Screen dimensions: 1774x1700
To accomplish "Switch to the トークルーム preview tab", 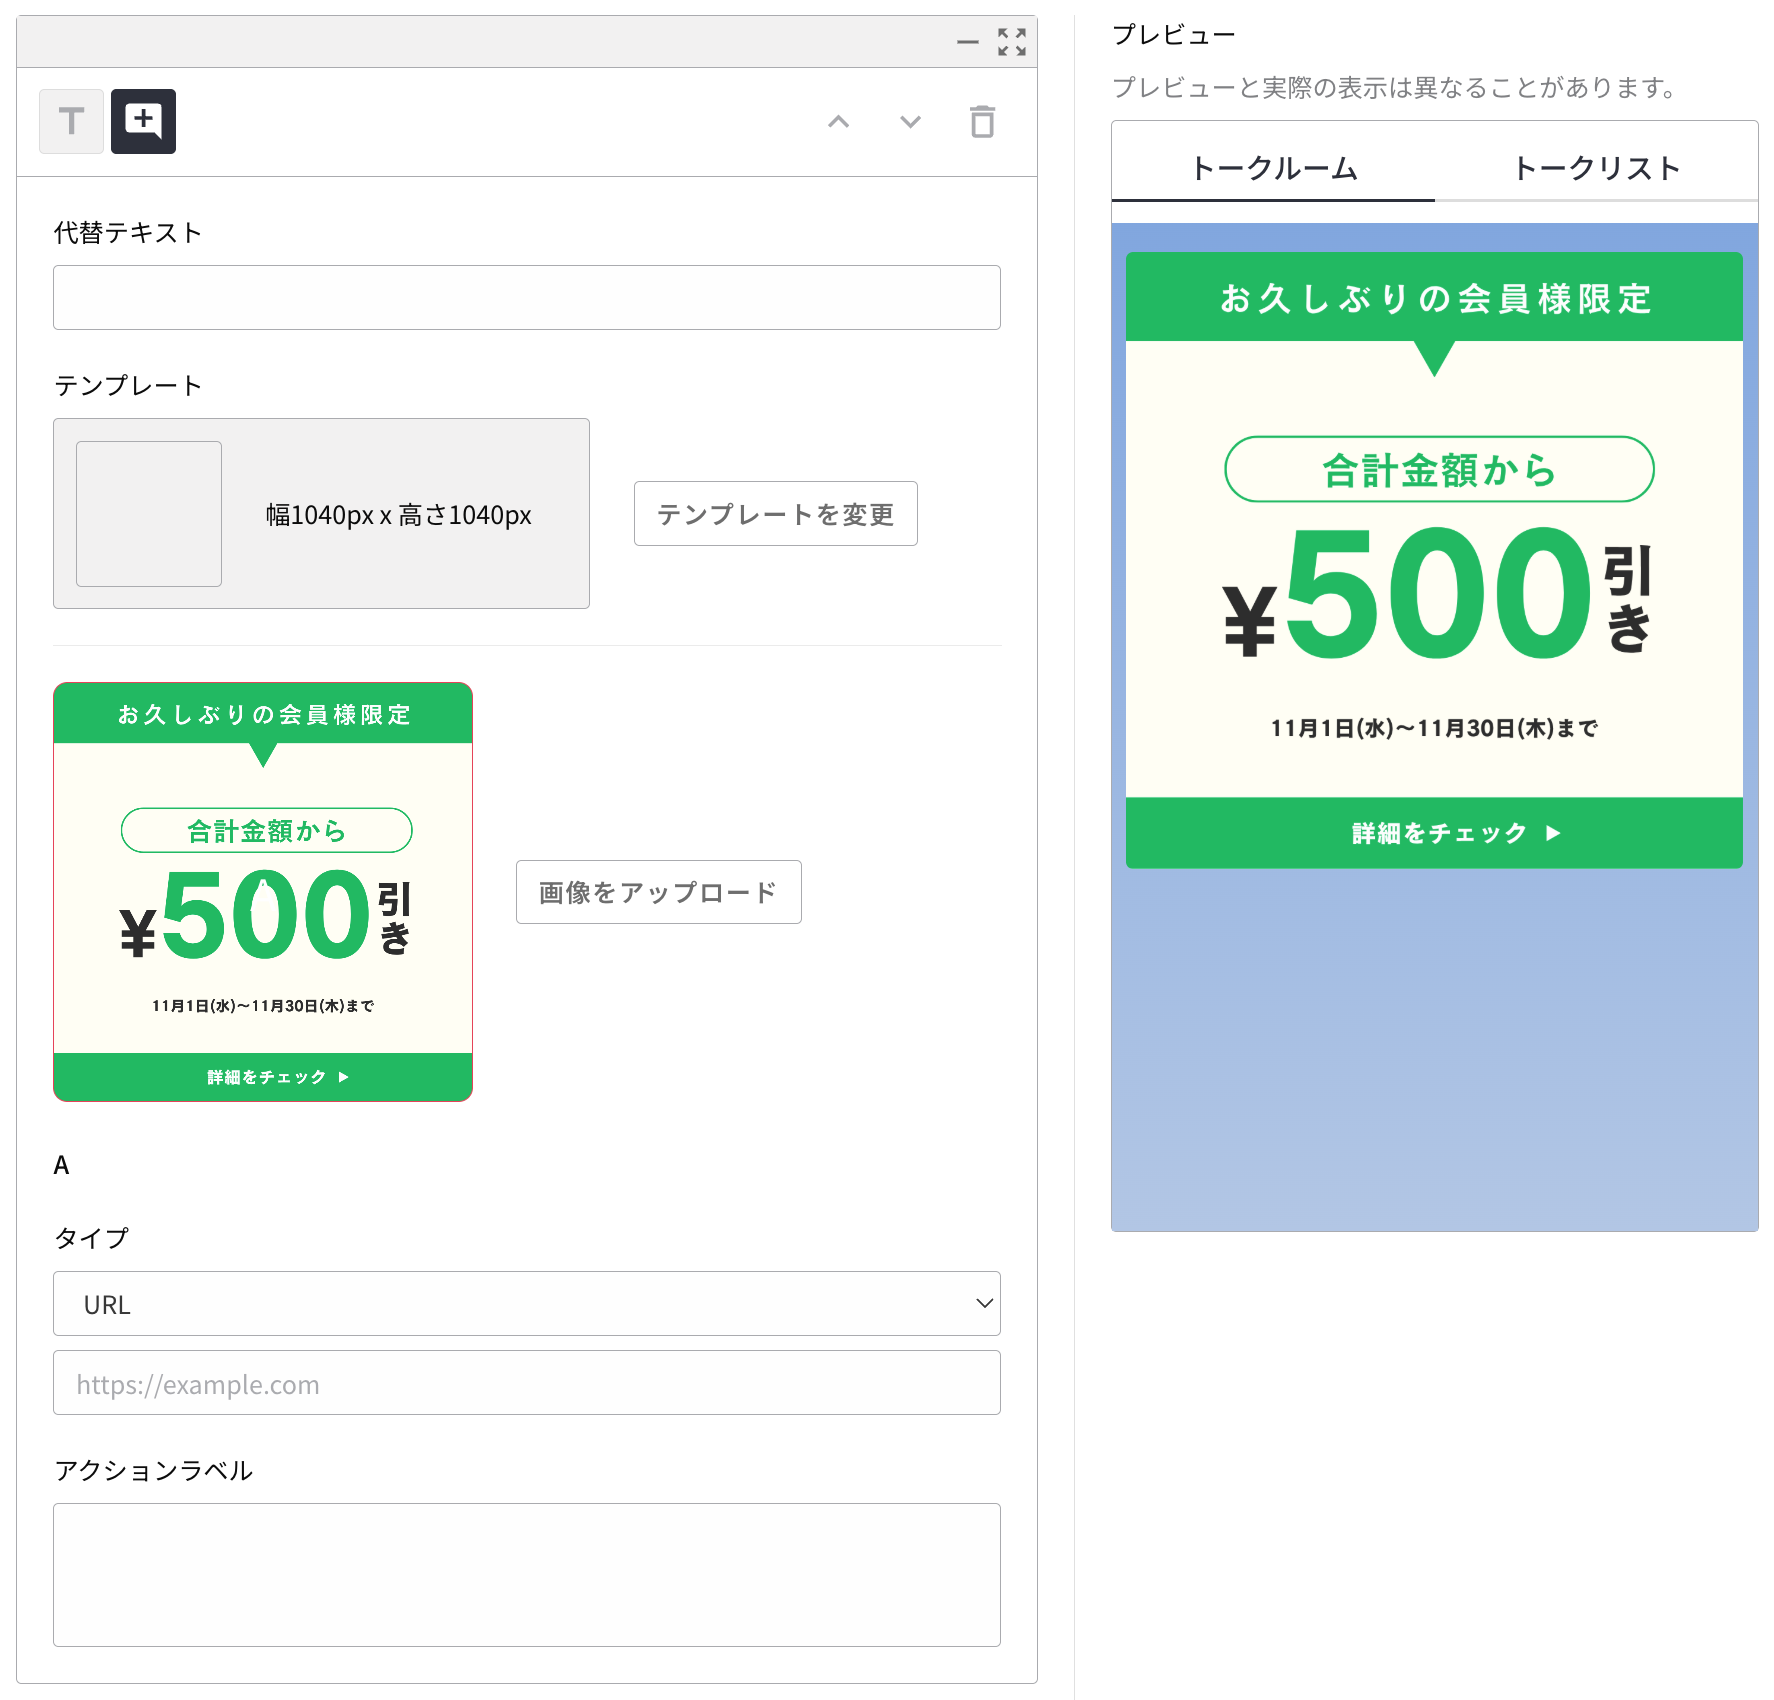I will [x=1273, y=168].
